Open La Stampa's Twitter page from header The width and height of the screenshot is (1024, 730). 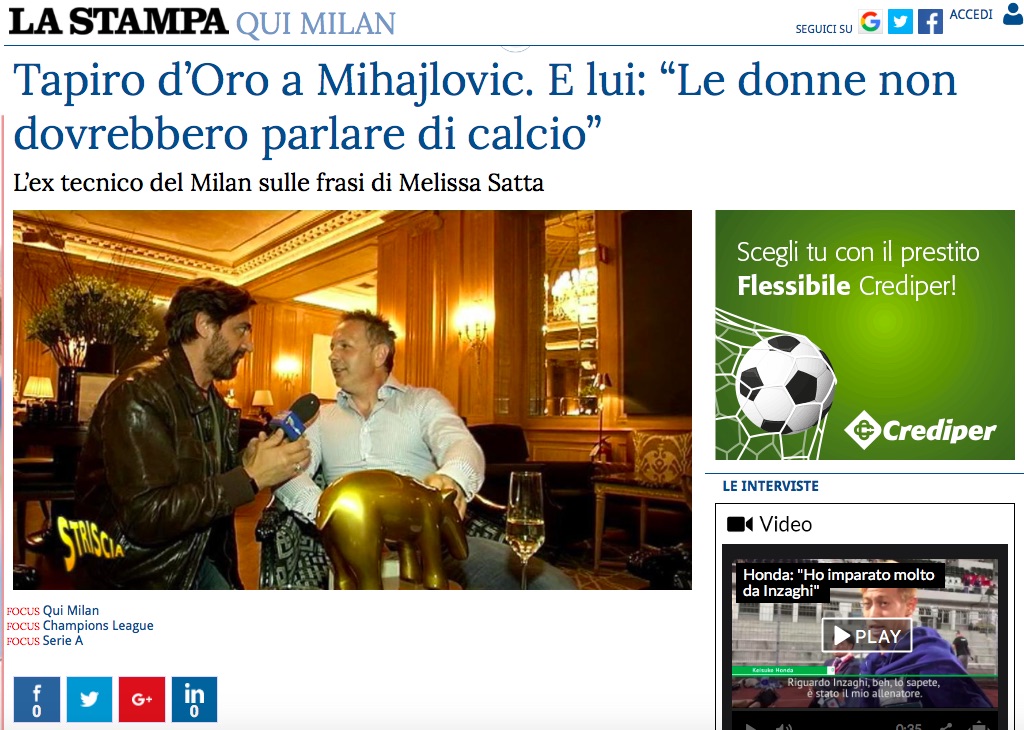click(x=900, y=22)
